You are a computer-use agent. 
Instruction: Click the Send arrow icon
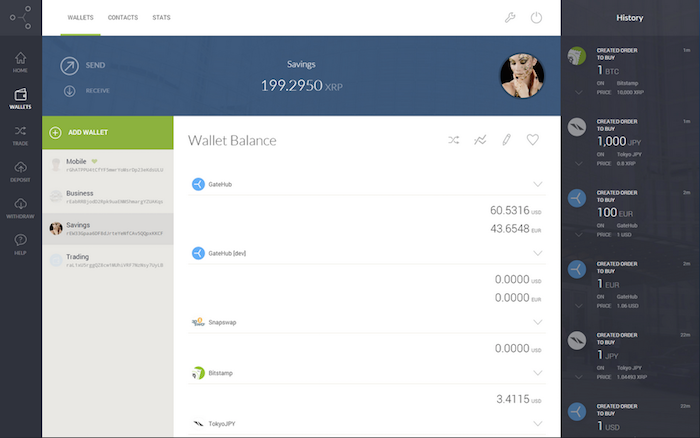pos(69,66)
